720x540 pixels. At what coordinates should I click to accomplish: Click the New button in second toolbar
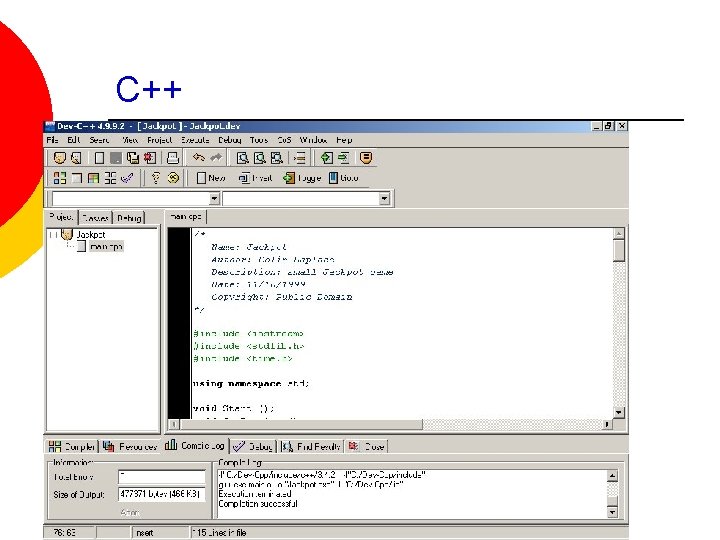[x=211, y=178]
